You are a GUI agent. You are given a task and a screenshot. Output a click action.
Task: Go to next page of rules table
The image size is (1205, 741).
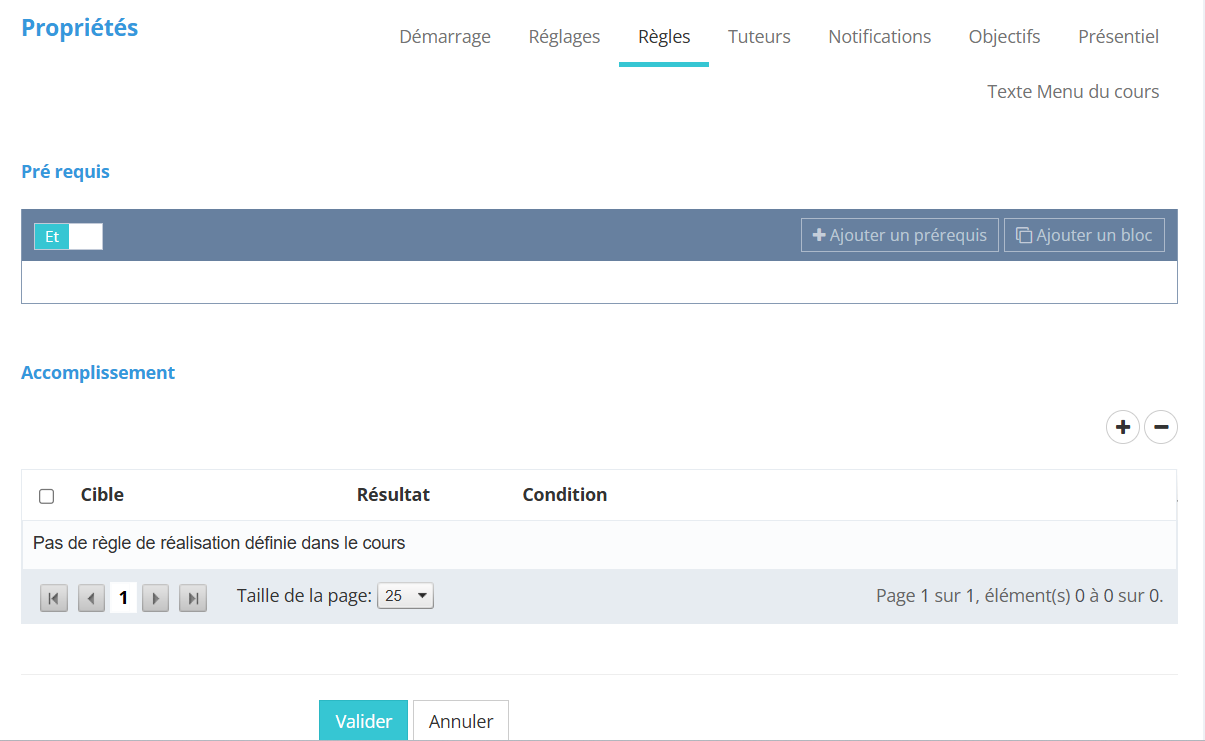(x=155, y=598)
